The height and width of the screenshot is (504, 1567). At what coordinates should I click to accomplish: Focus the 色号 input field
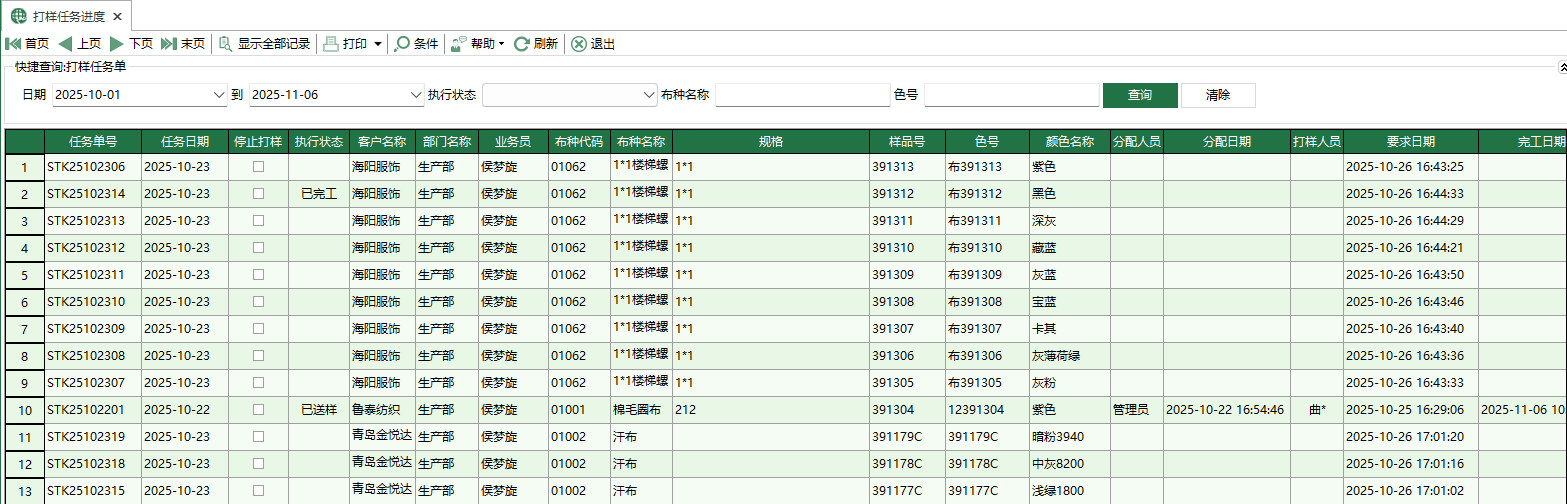click(x=1012, y=95)
